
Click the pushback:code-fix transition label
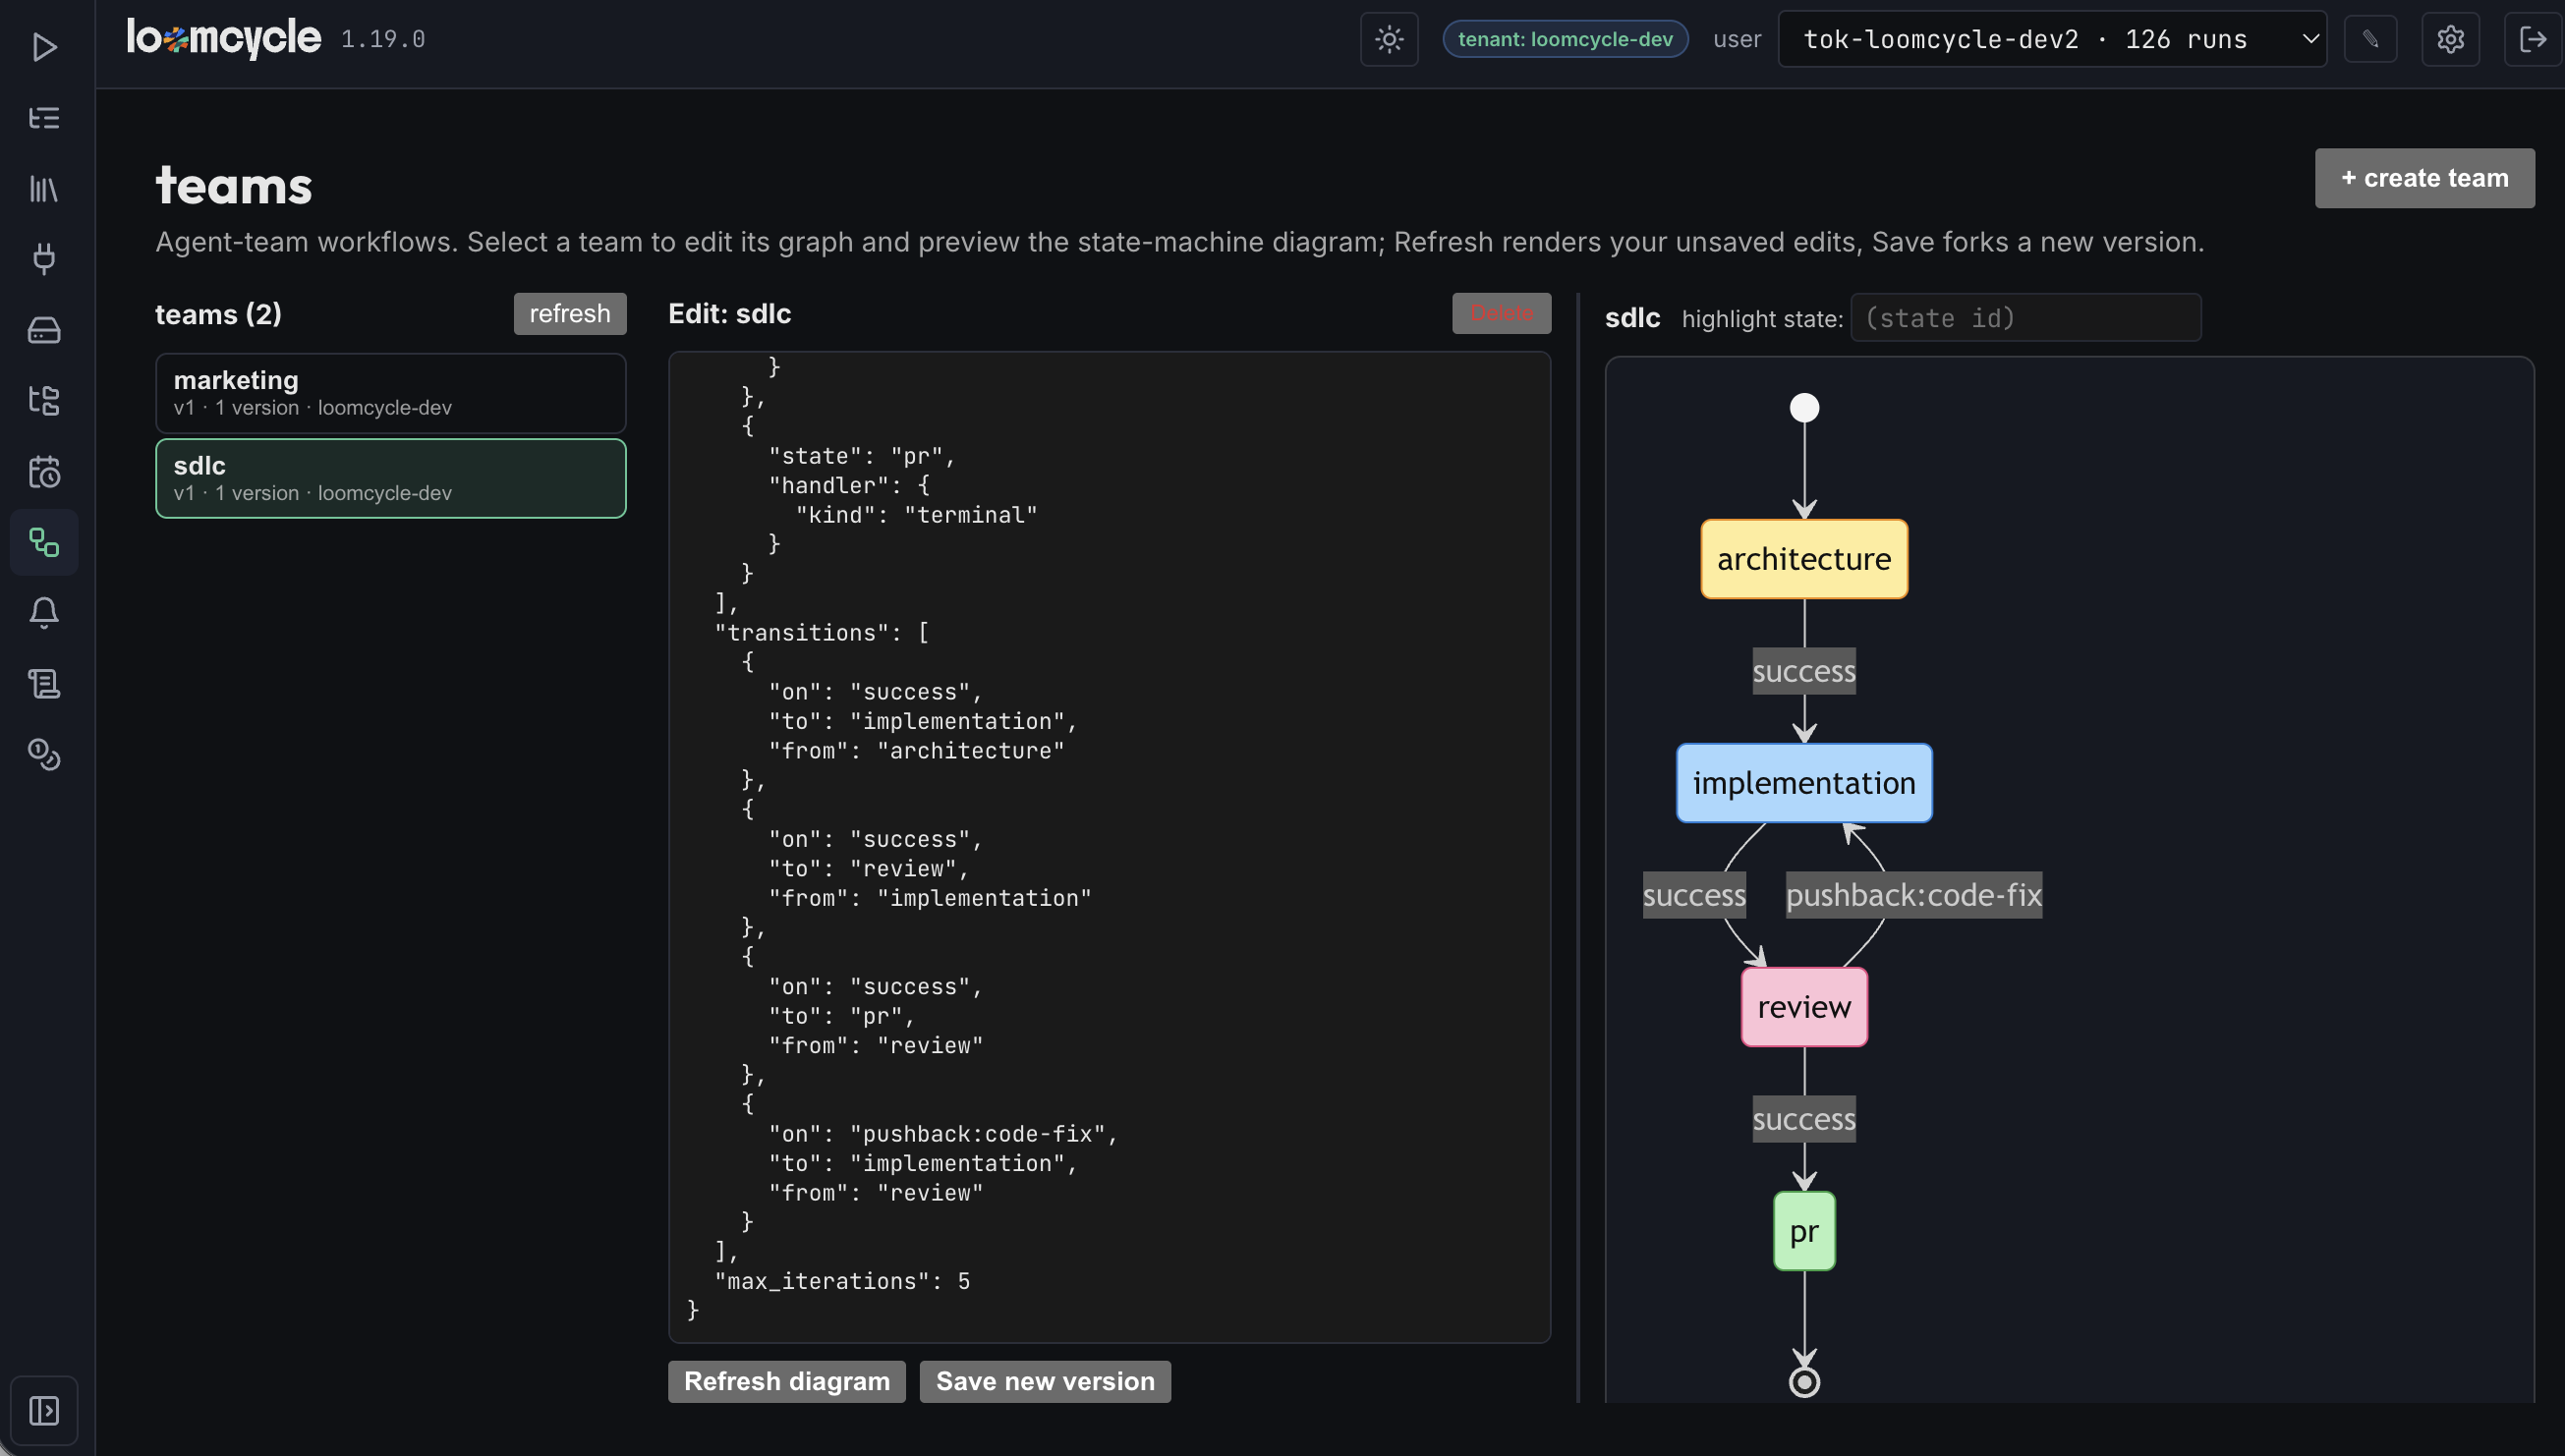(1914, 895)
